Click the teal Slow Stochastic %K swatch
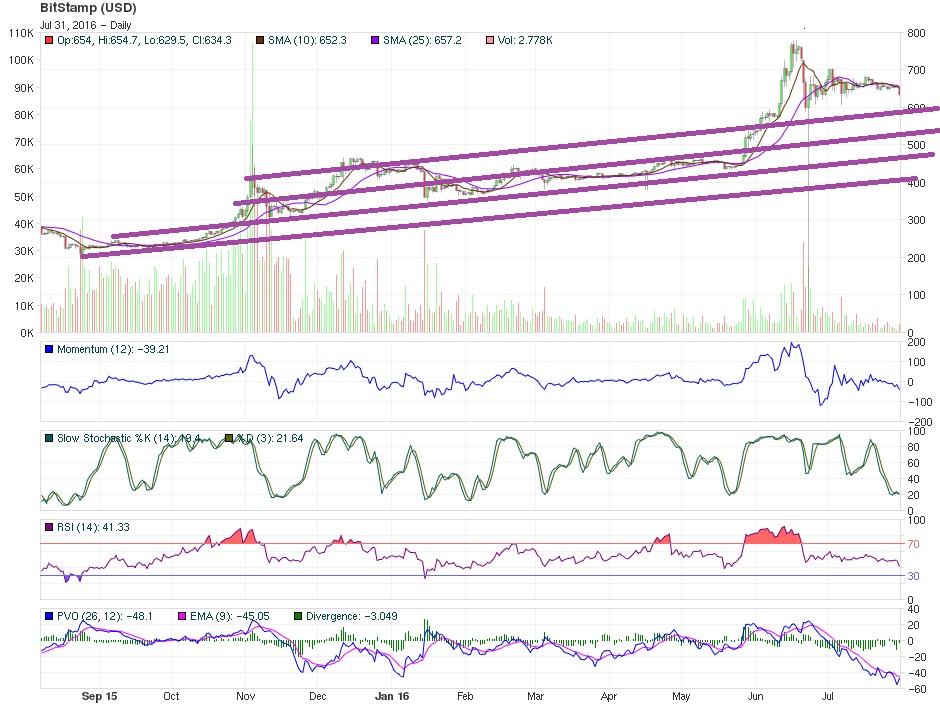940x704 pixels. pos(48,438)
